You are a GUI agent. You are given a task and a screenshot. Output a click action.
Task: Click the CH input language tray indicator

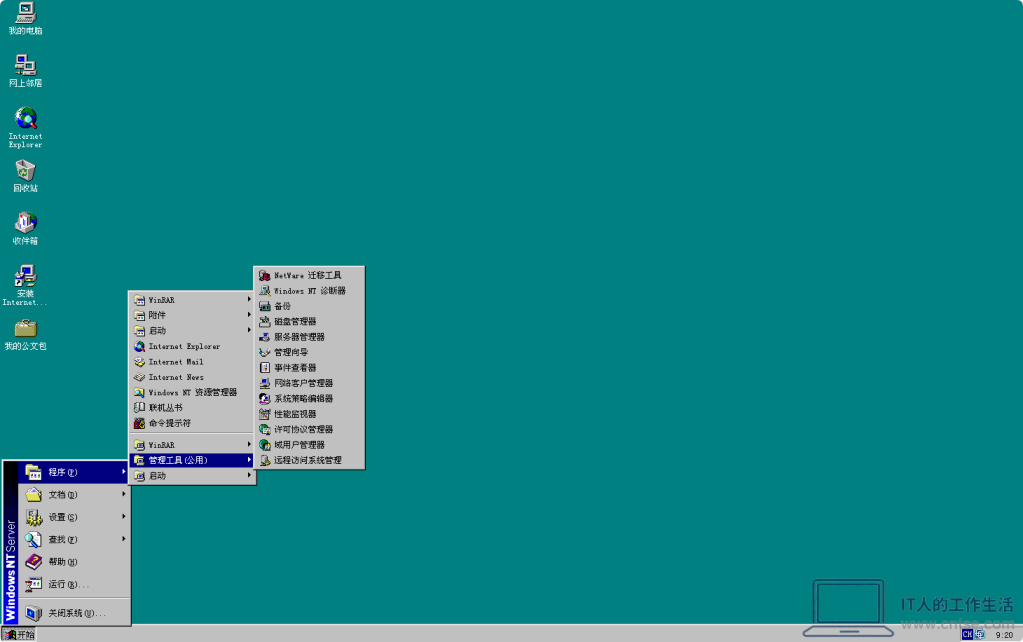pos(967,634)
